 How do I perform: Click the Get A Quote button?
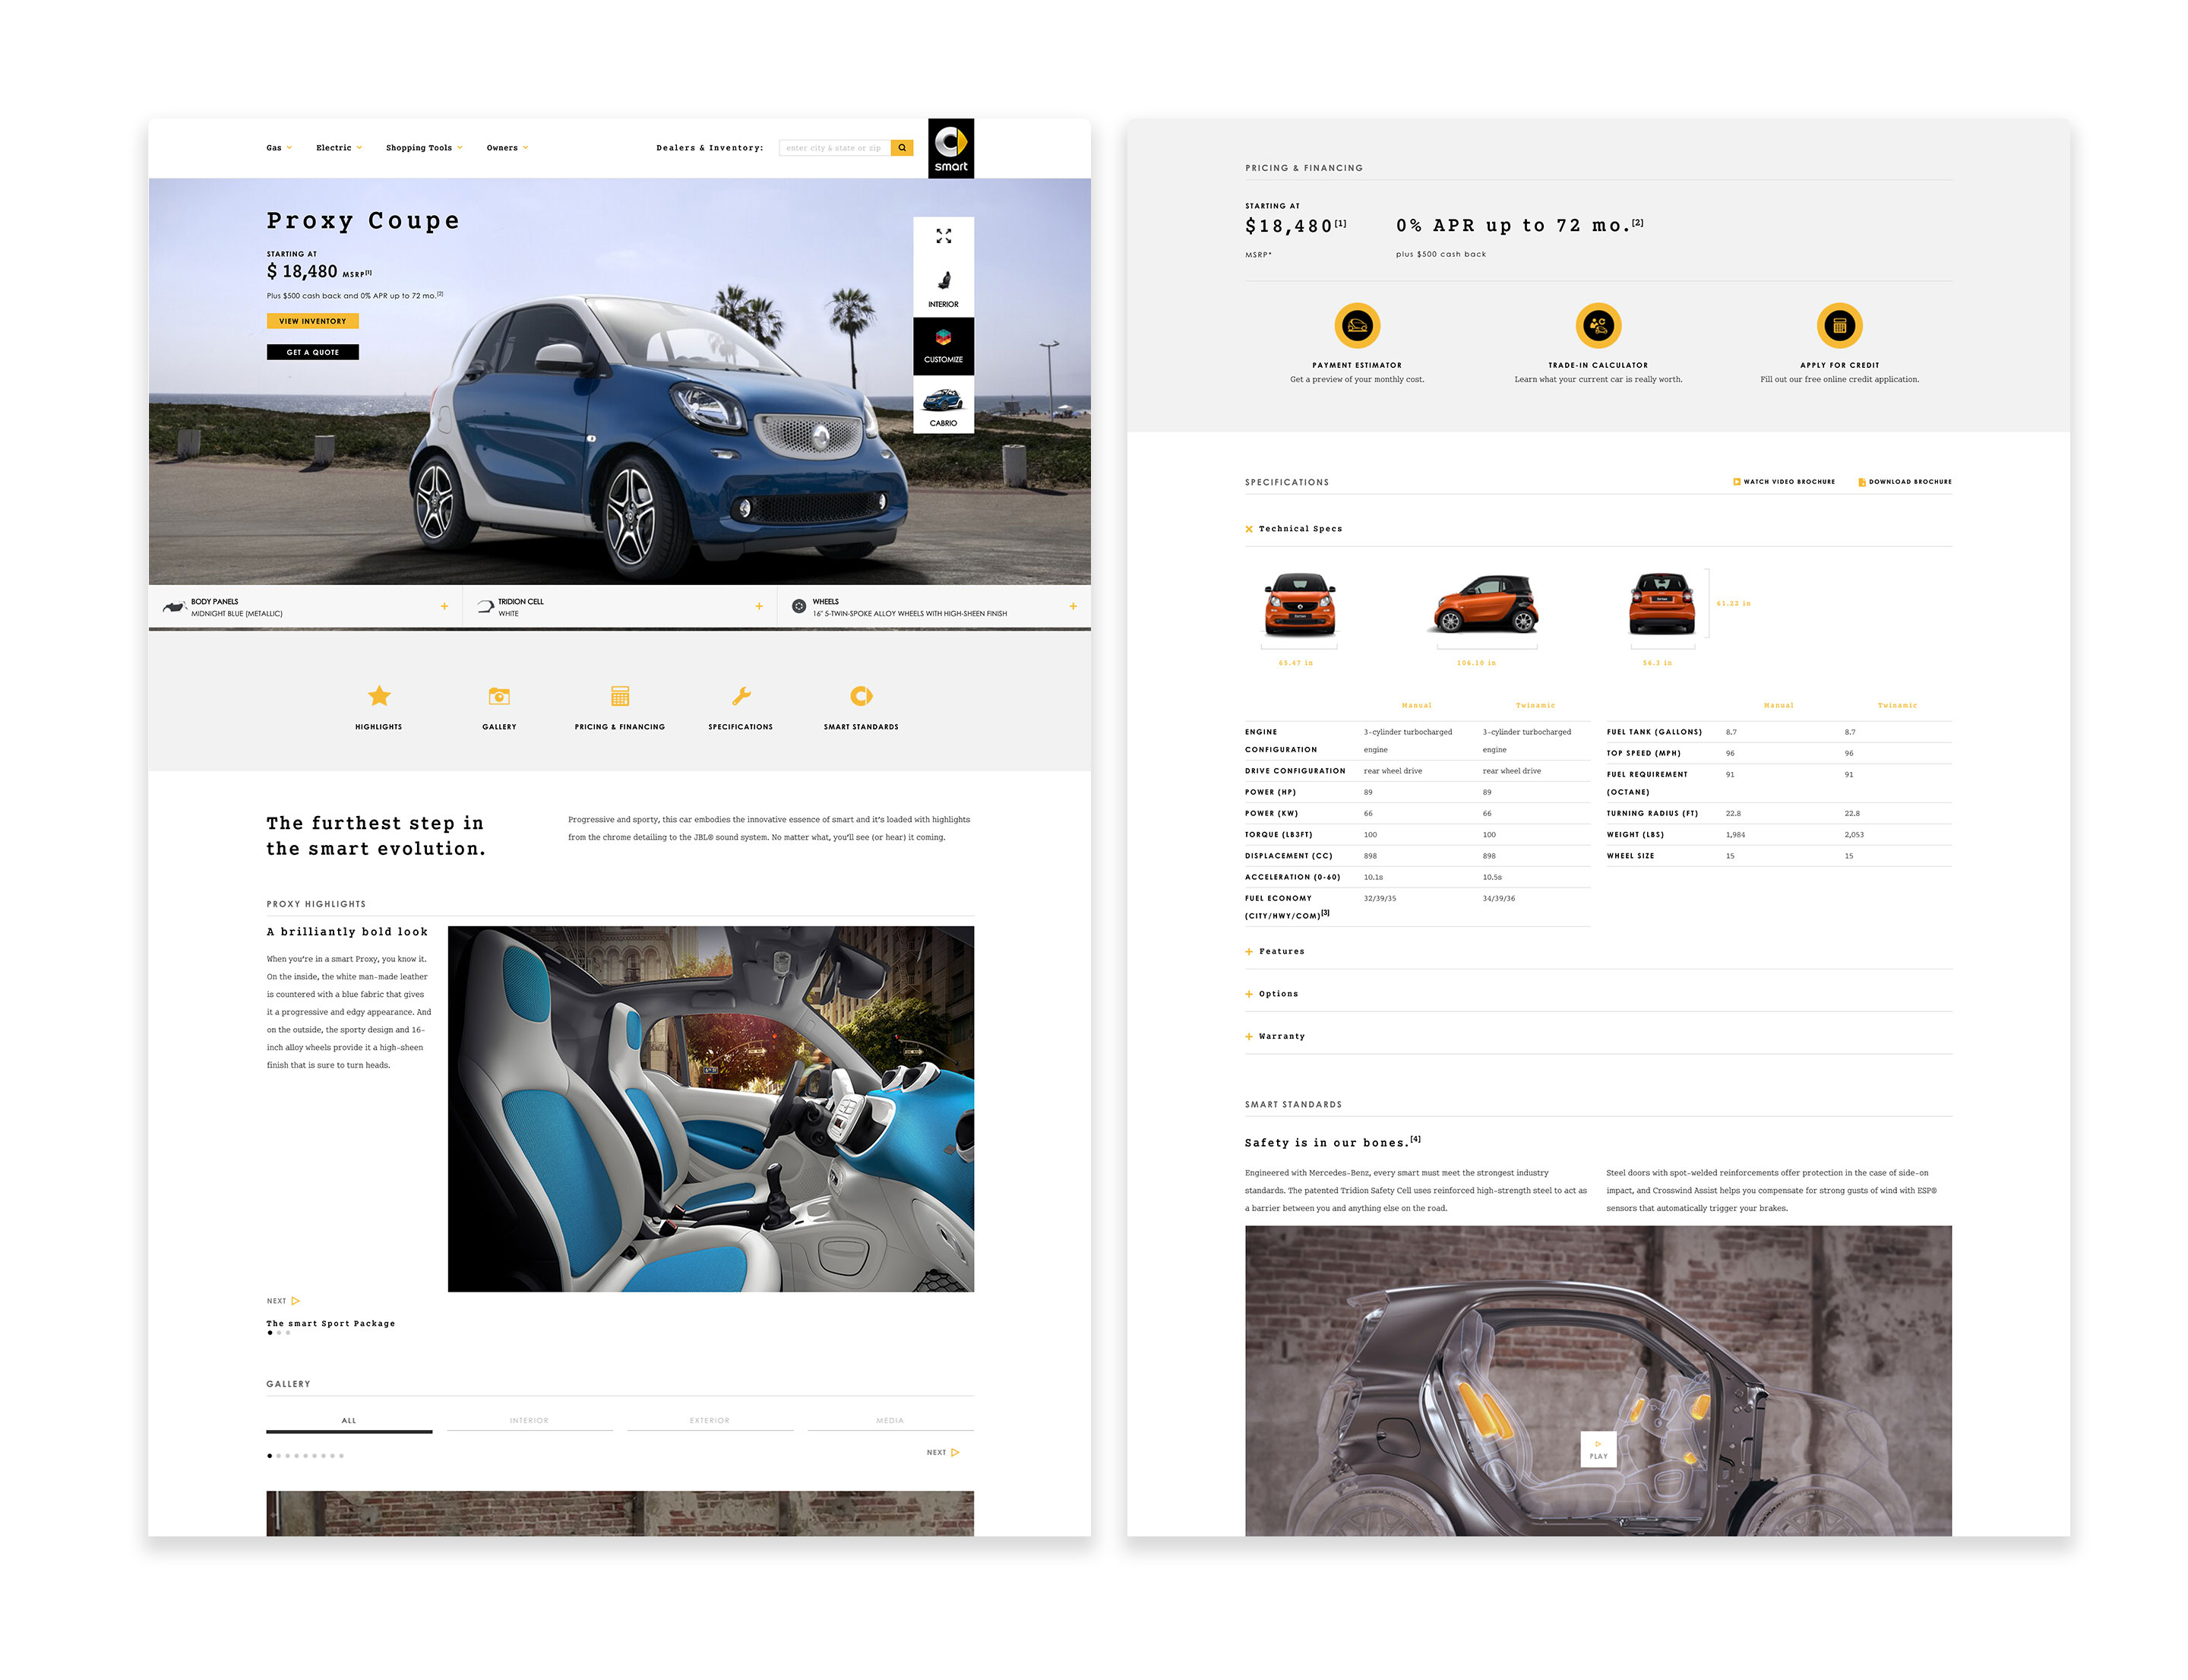pos(312,352)
